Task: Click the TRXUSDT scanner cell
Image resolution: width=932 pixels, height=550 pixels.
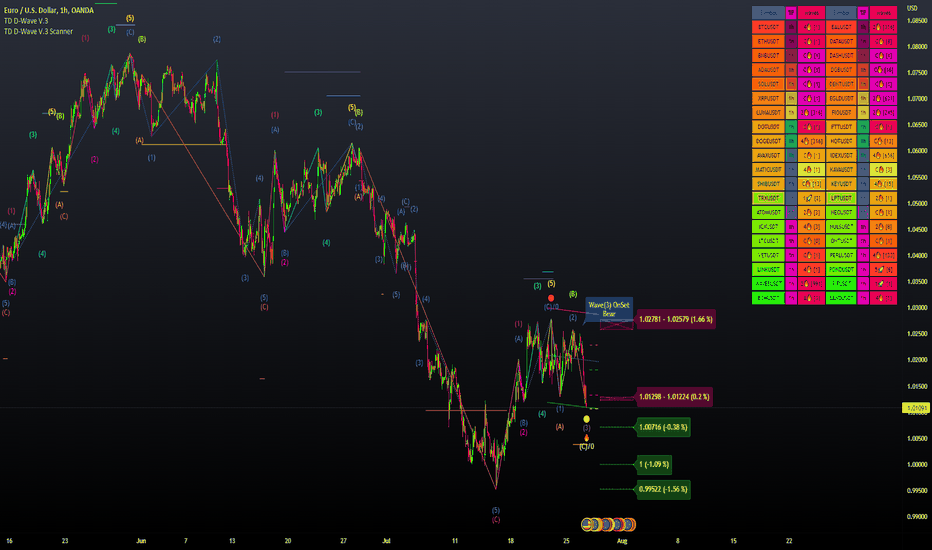Action: [768, 198]
